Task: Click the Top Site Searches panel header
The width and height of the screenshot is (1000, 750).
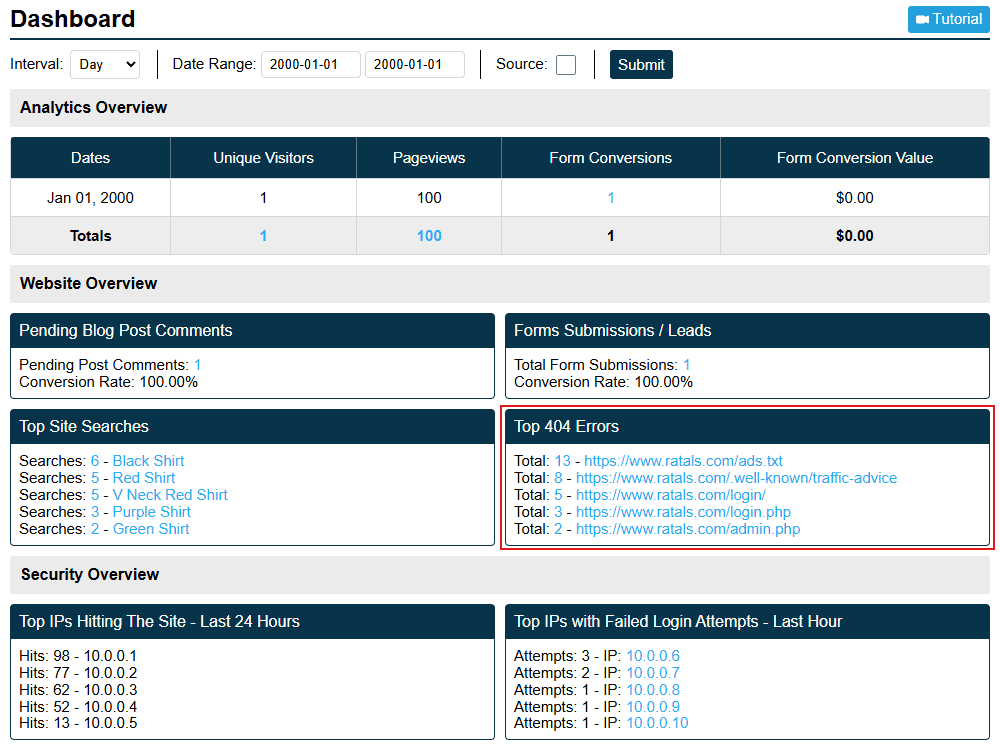Action: pyautogui.click(x=253, y=427)
